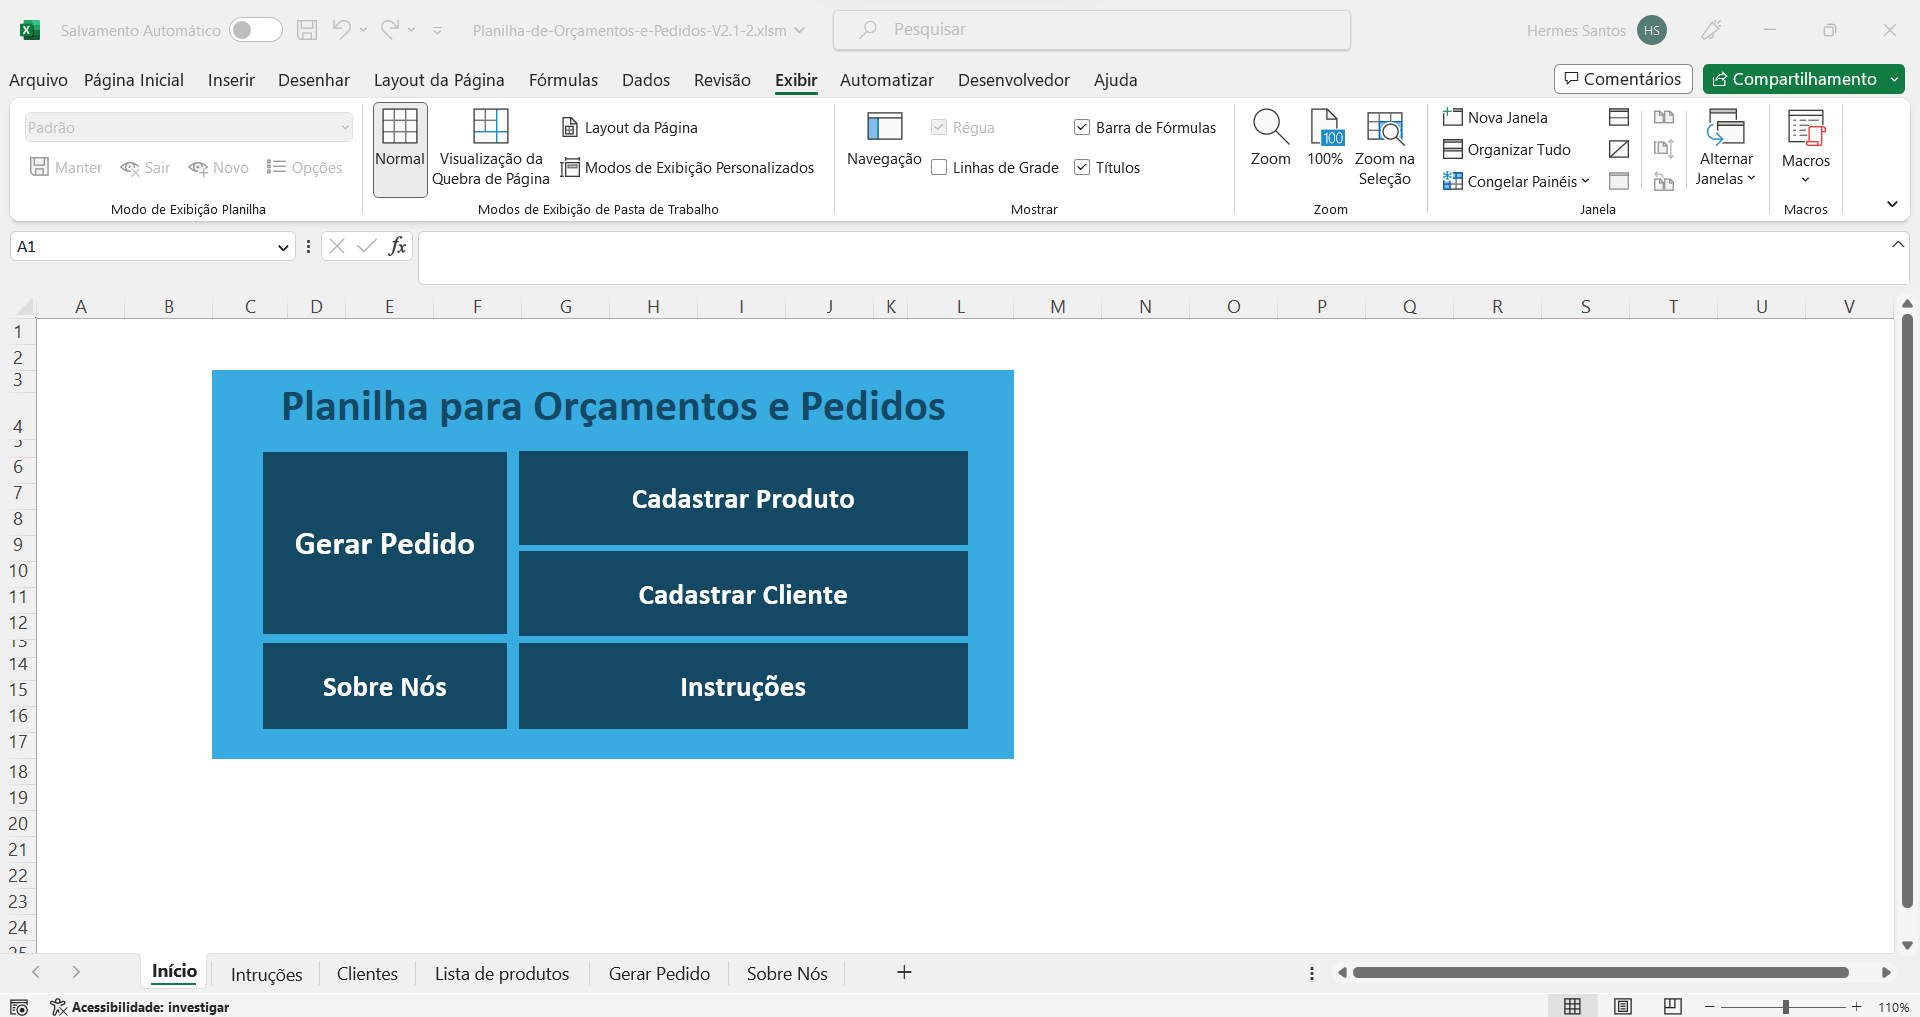Click Zoom na Seleção
1920x1017 pixels.
pyautogui.click(x=1385, y=148)
